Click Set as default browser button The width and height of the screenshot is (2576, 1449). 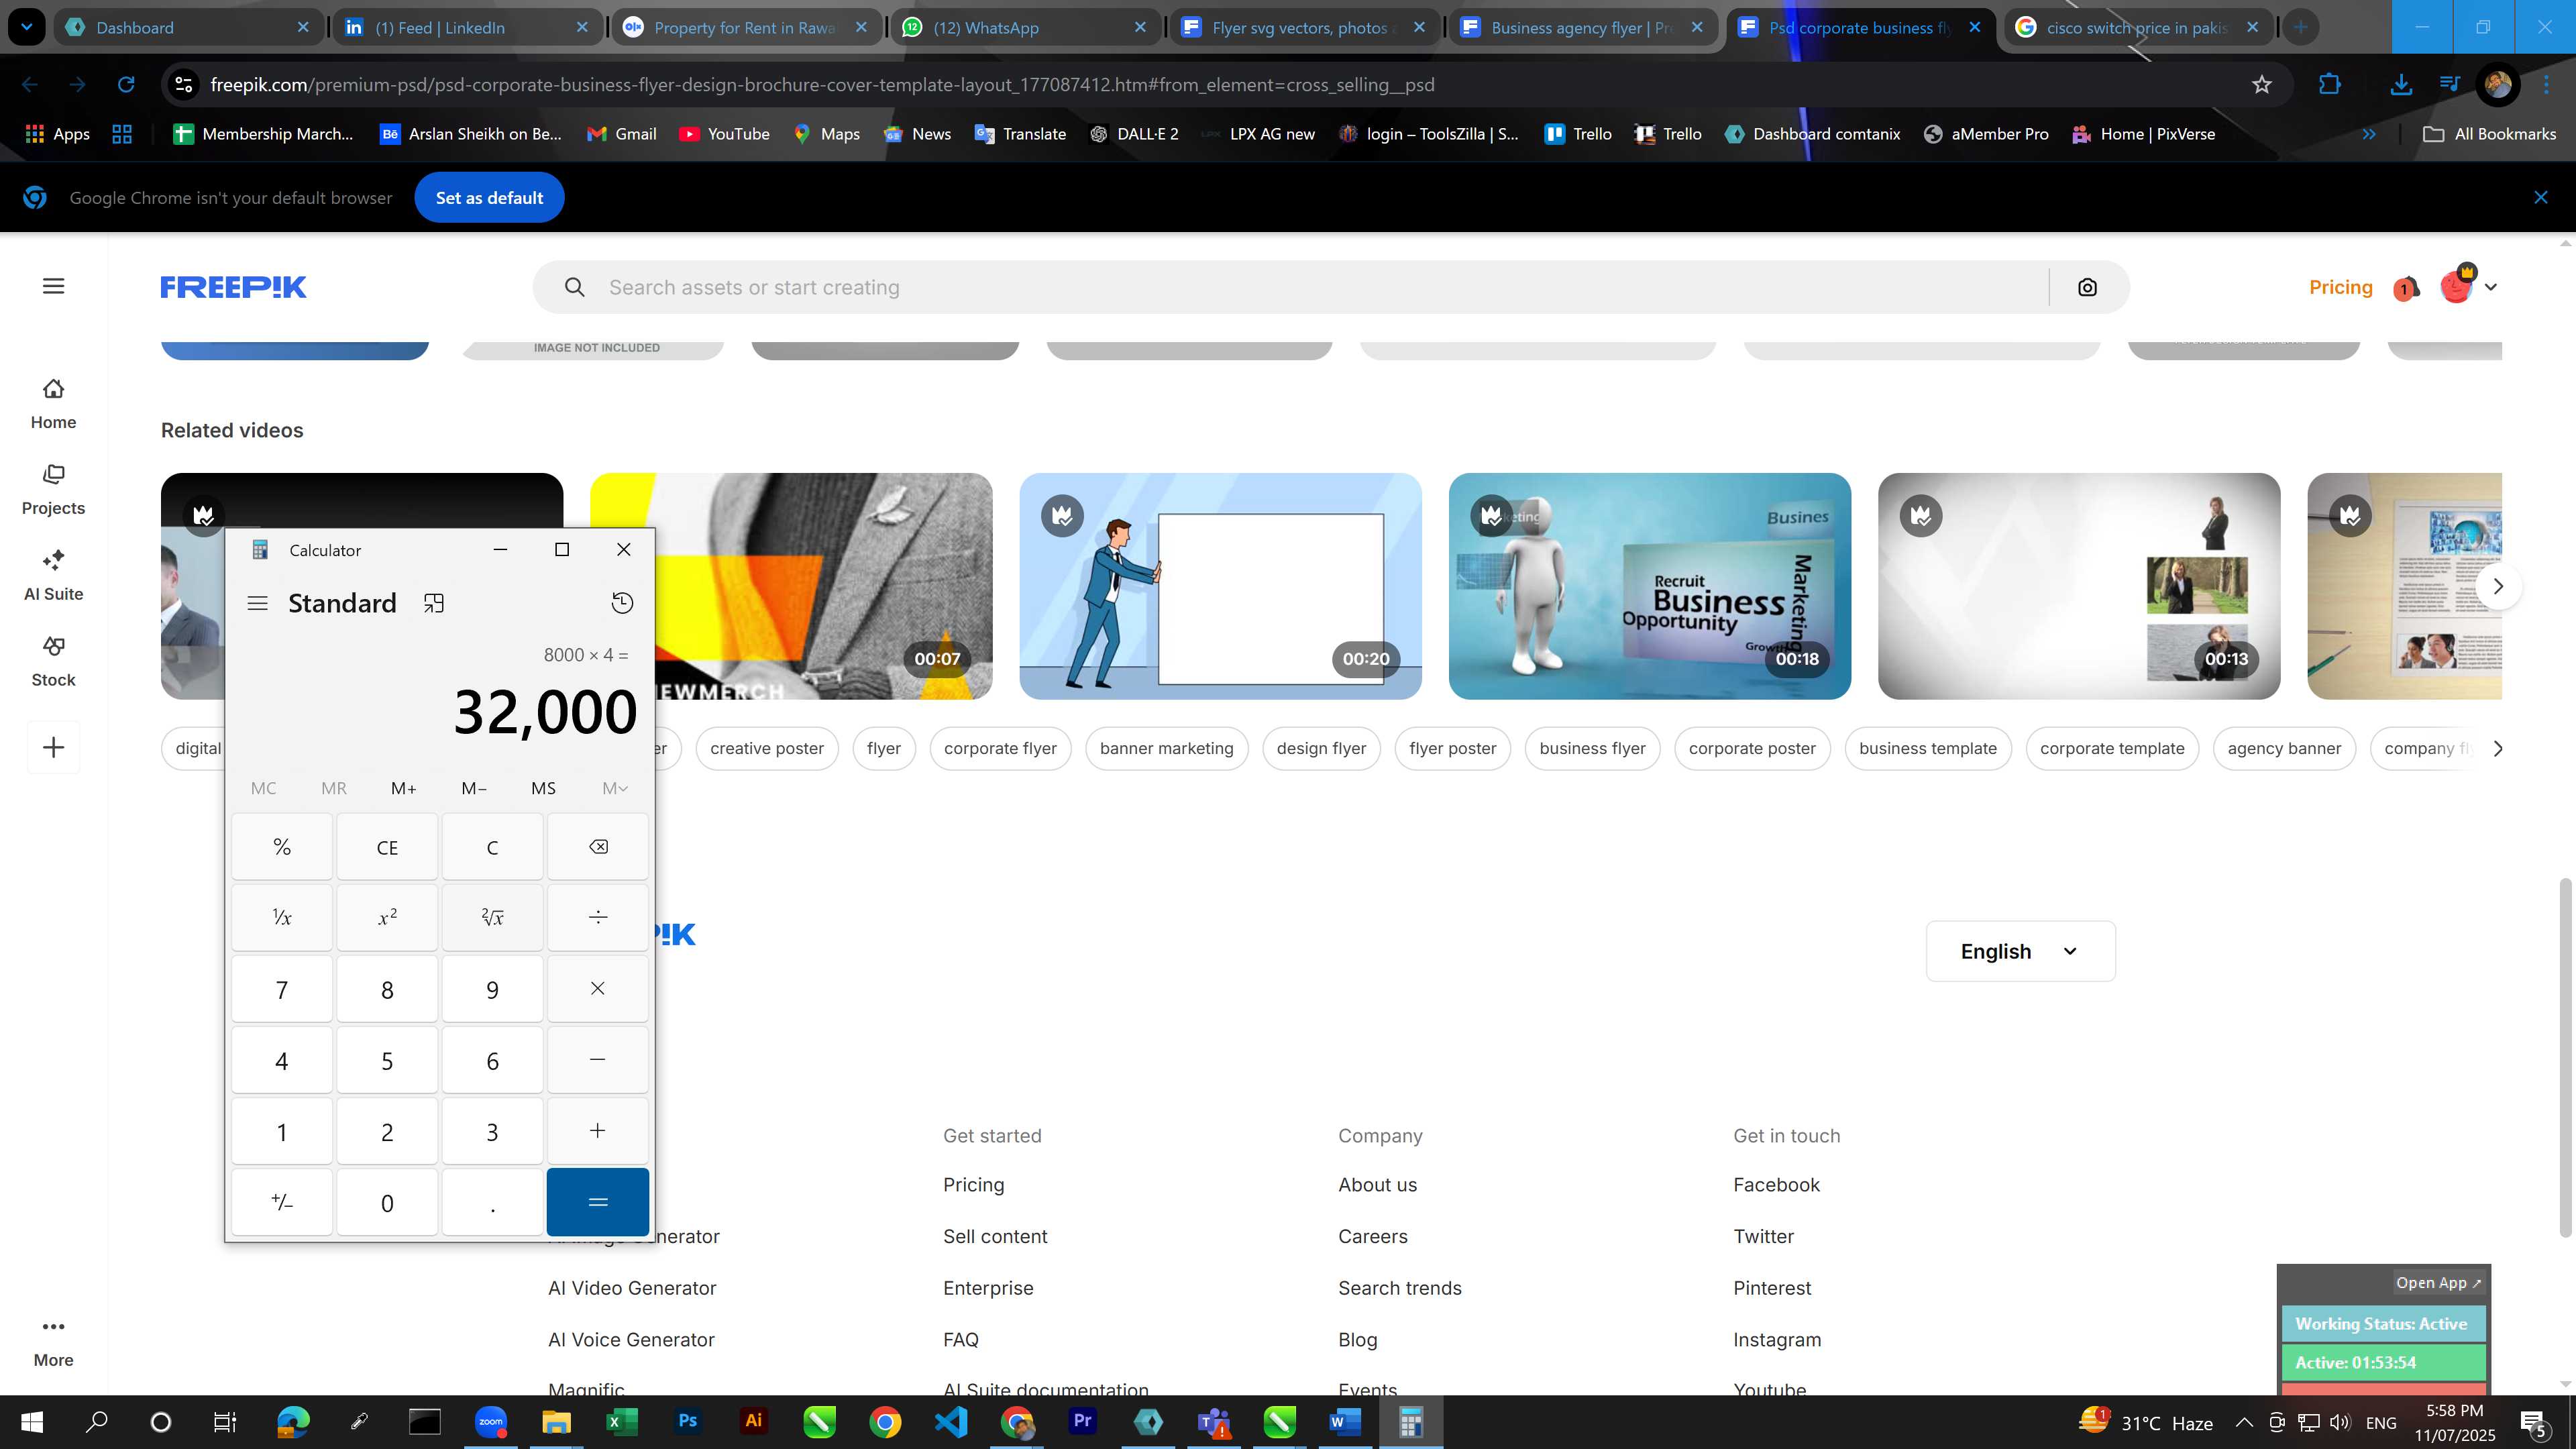tap(489, 198)
